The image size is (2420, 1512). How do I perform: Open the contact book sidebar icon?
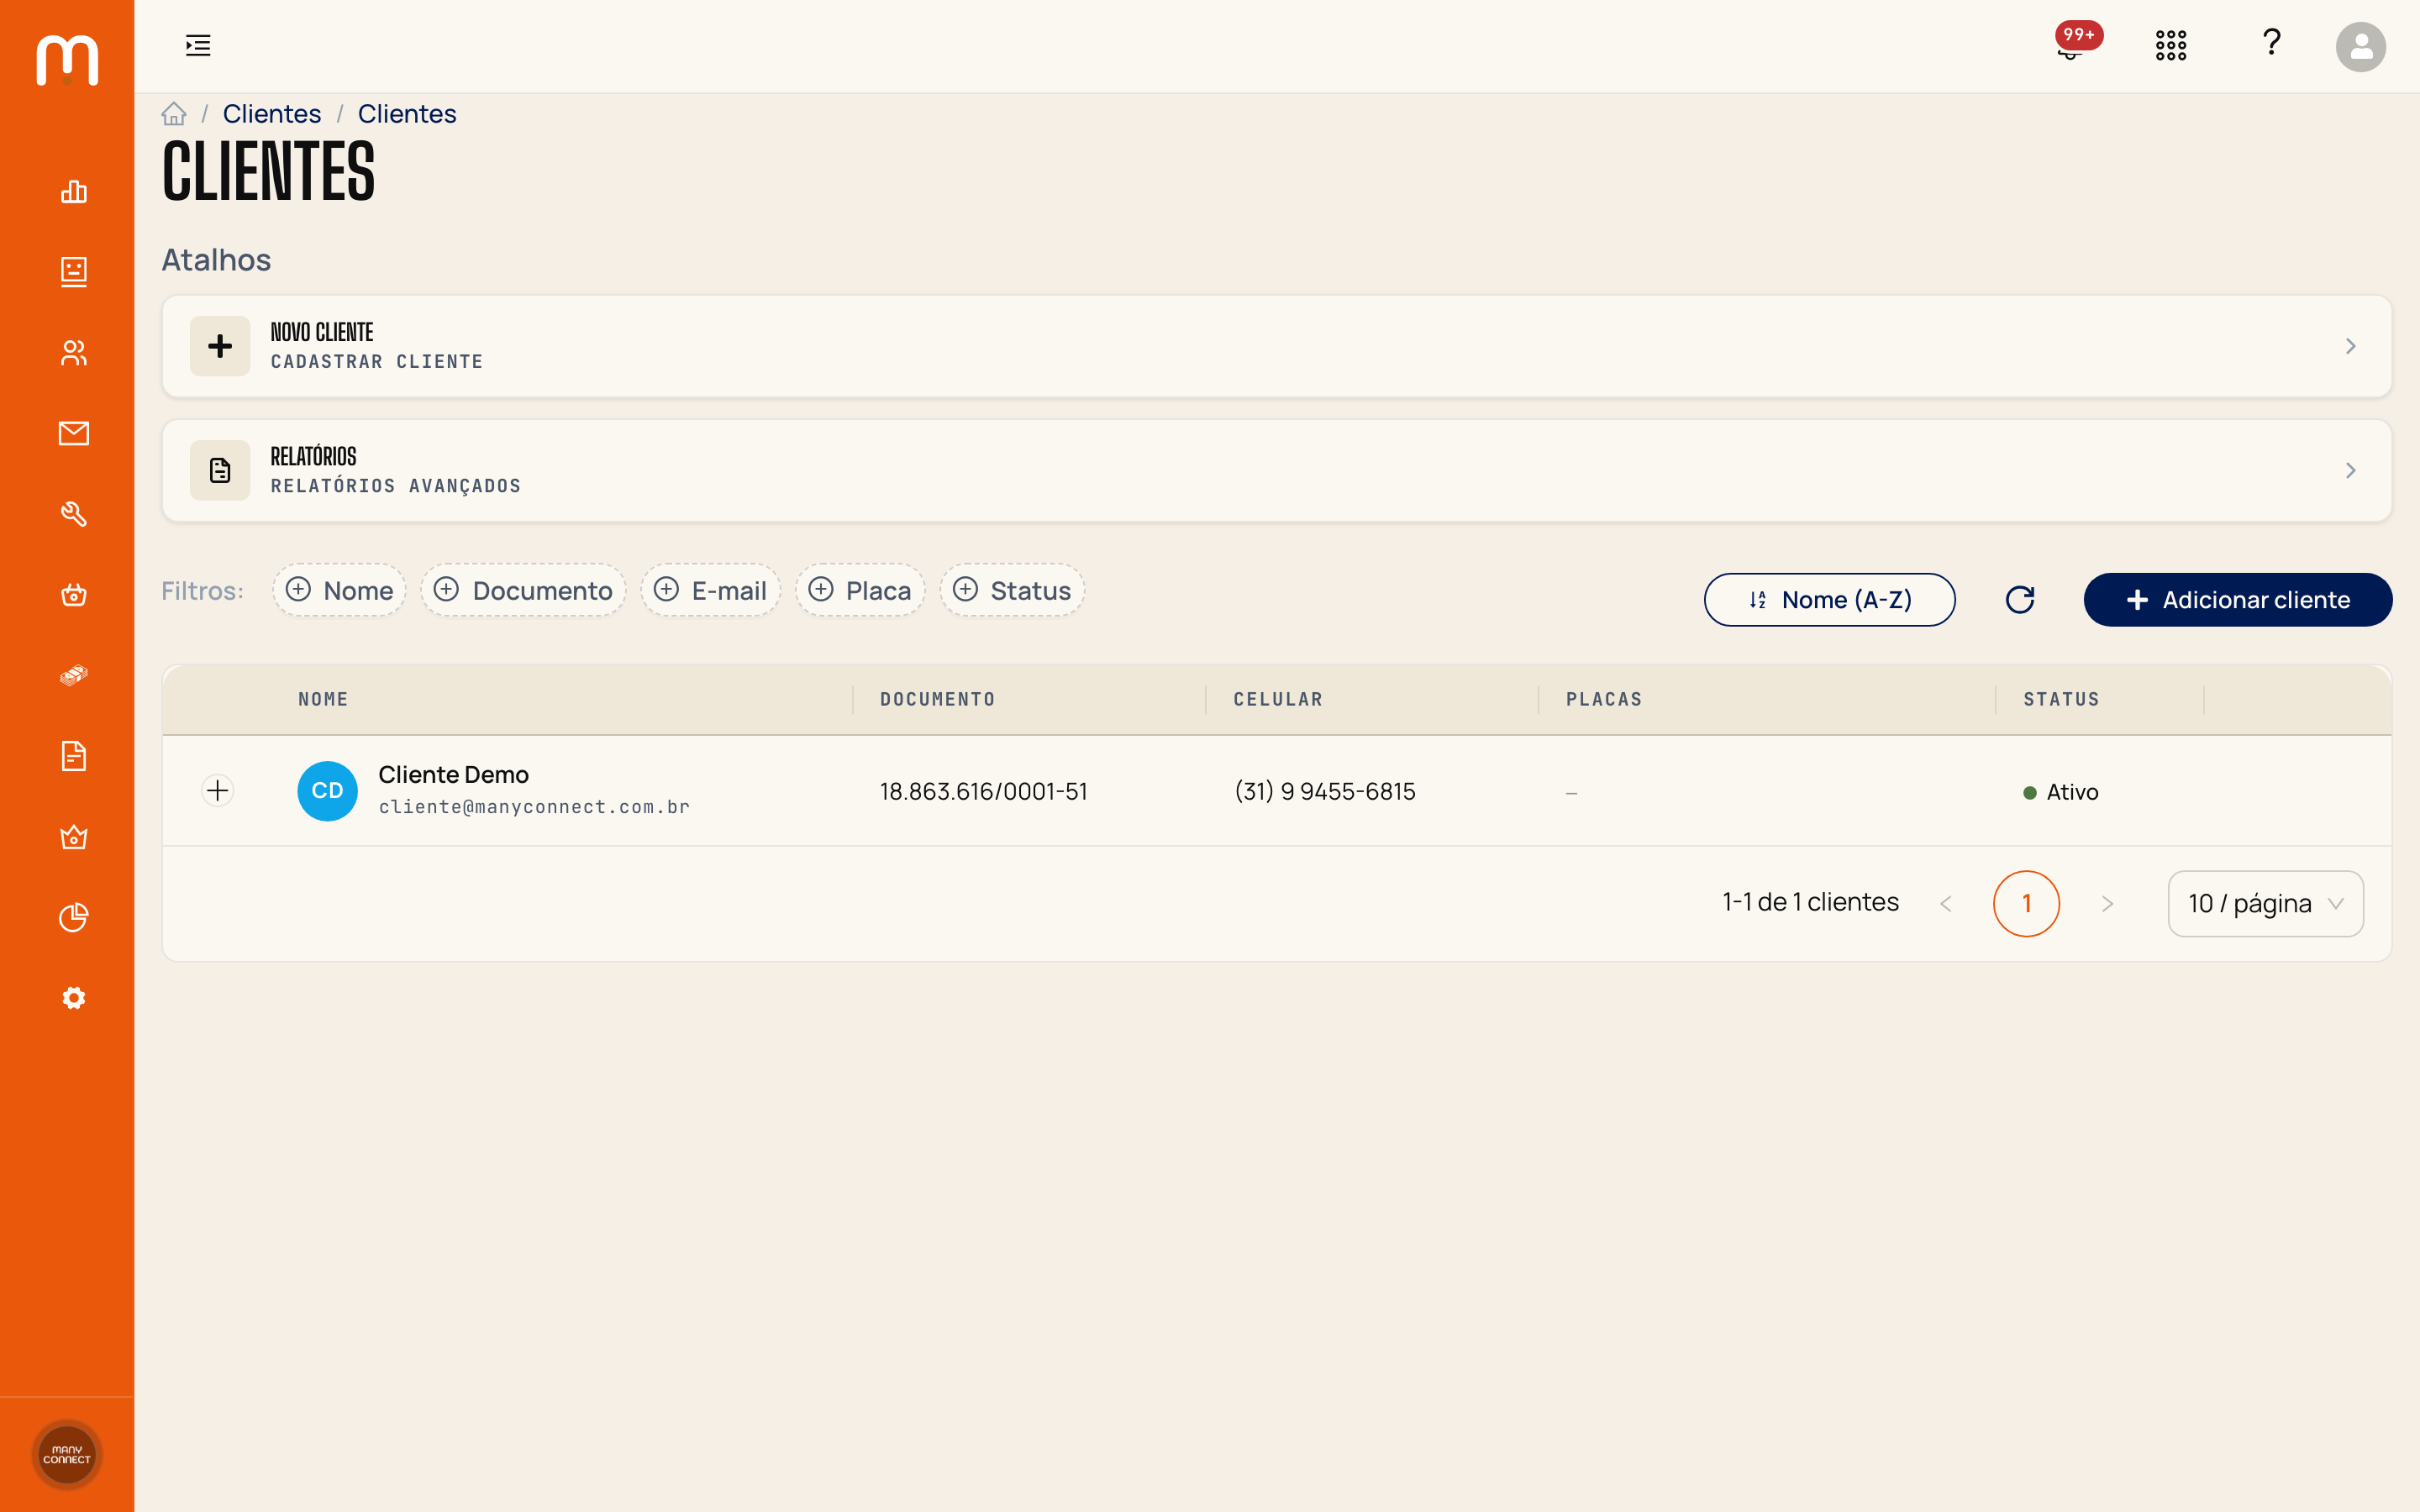(74, 272)
